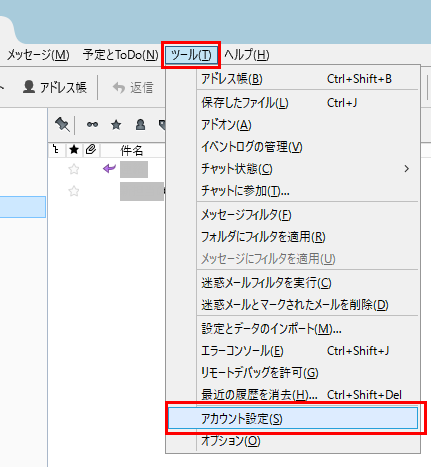Select 最近の履歴を消去(H)... entry
Viewport: 431px width, 467px height.
(292, 395)
